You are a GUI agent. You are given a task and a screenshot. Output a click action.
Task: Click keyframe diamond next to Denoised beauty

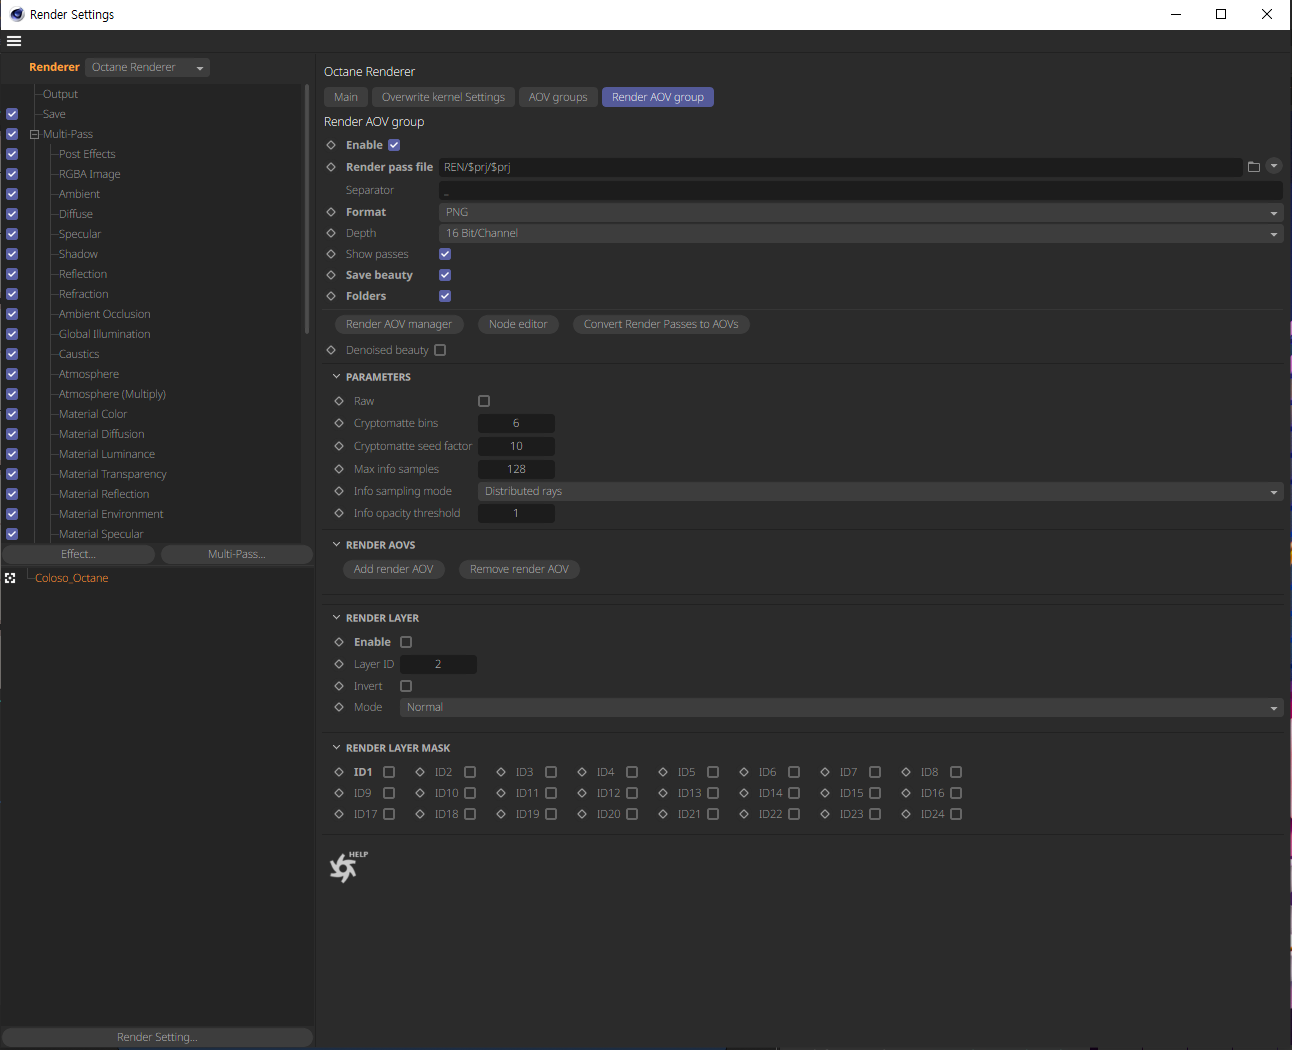(331, 350)
